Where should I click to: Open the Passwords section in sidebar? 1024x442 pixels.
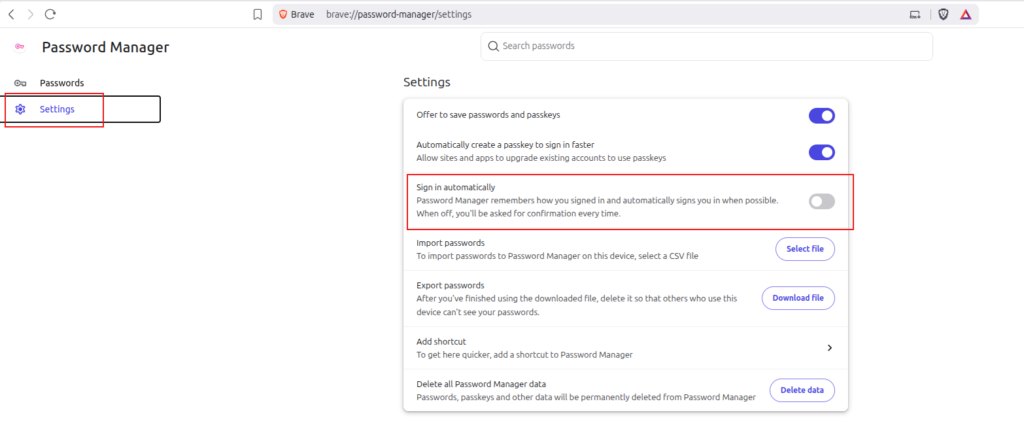[61, 83]
